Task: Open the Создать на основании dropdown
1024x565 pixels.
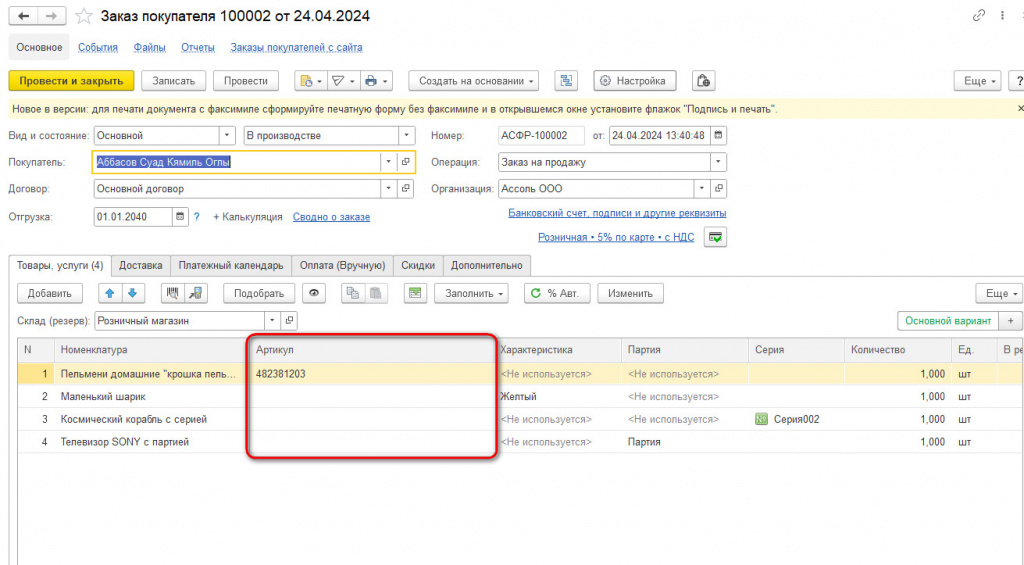Action: coord(473,81)
